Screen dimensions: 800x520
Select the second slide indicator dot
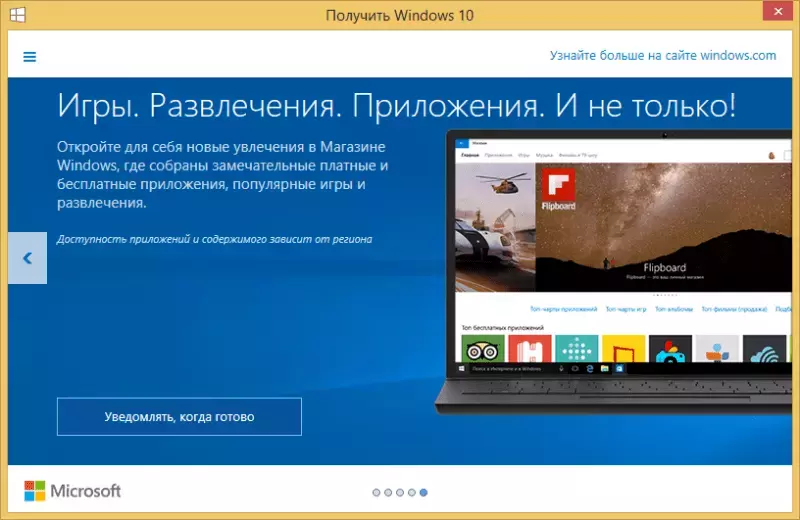[388, 492]
